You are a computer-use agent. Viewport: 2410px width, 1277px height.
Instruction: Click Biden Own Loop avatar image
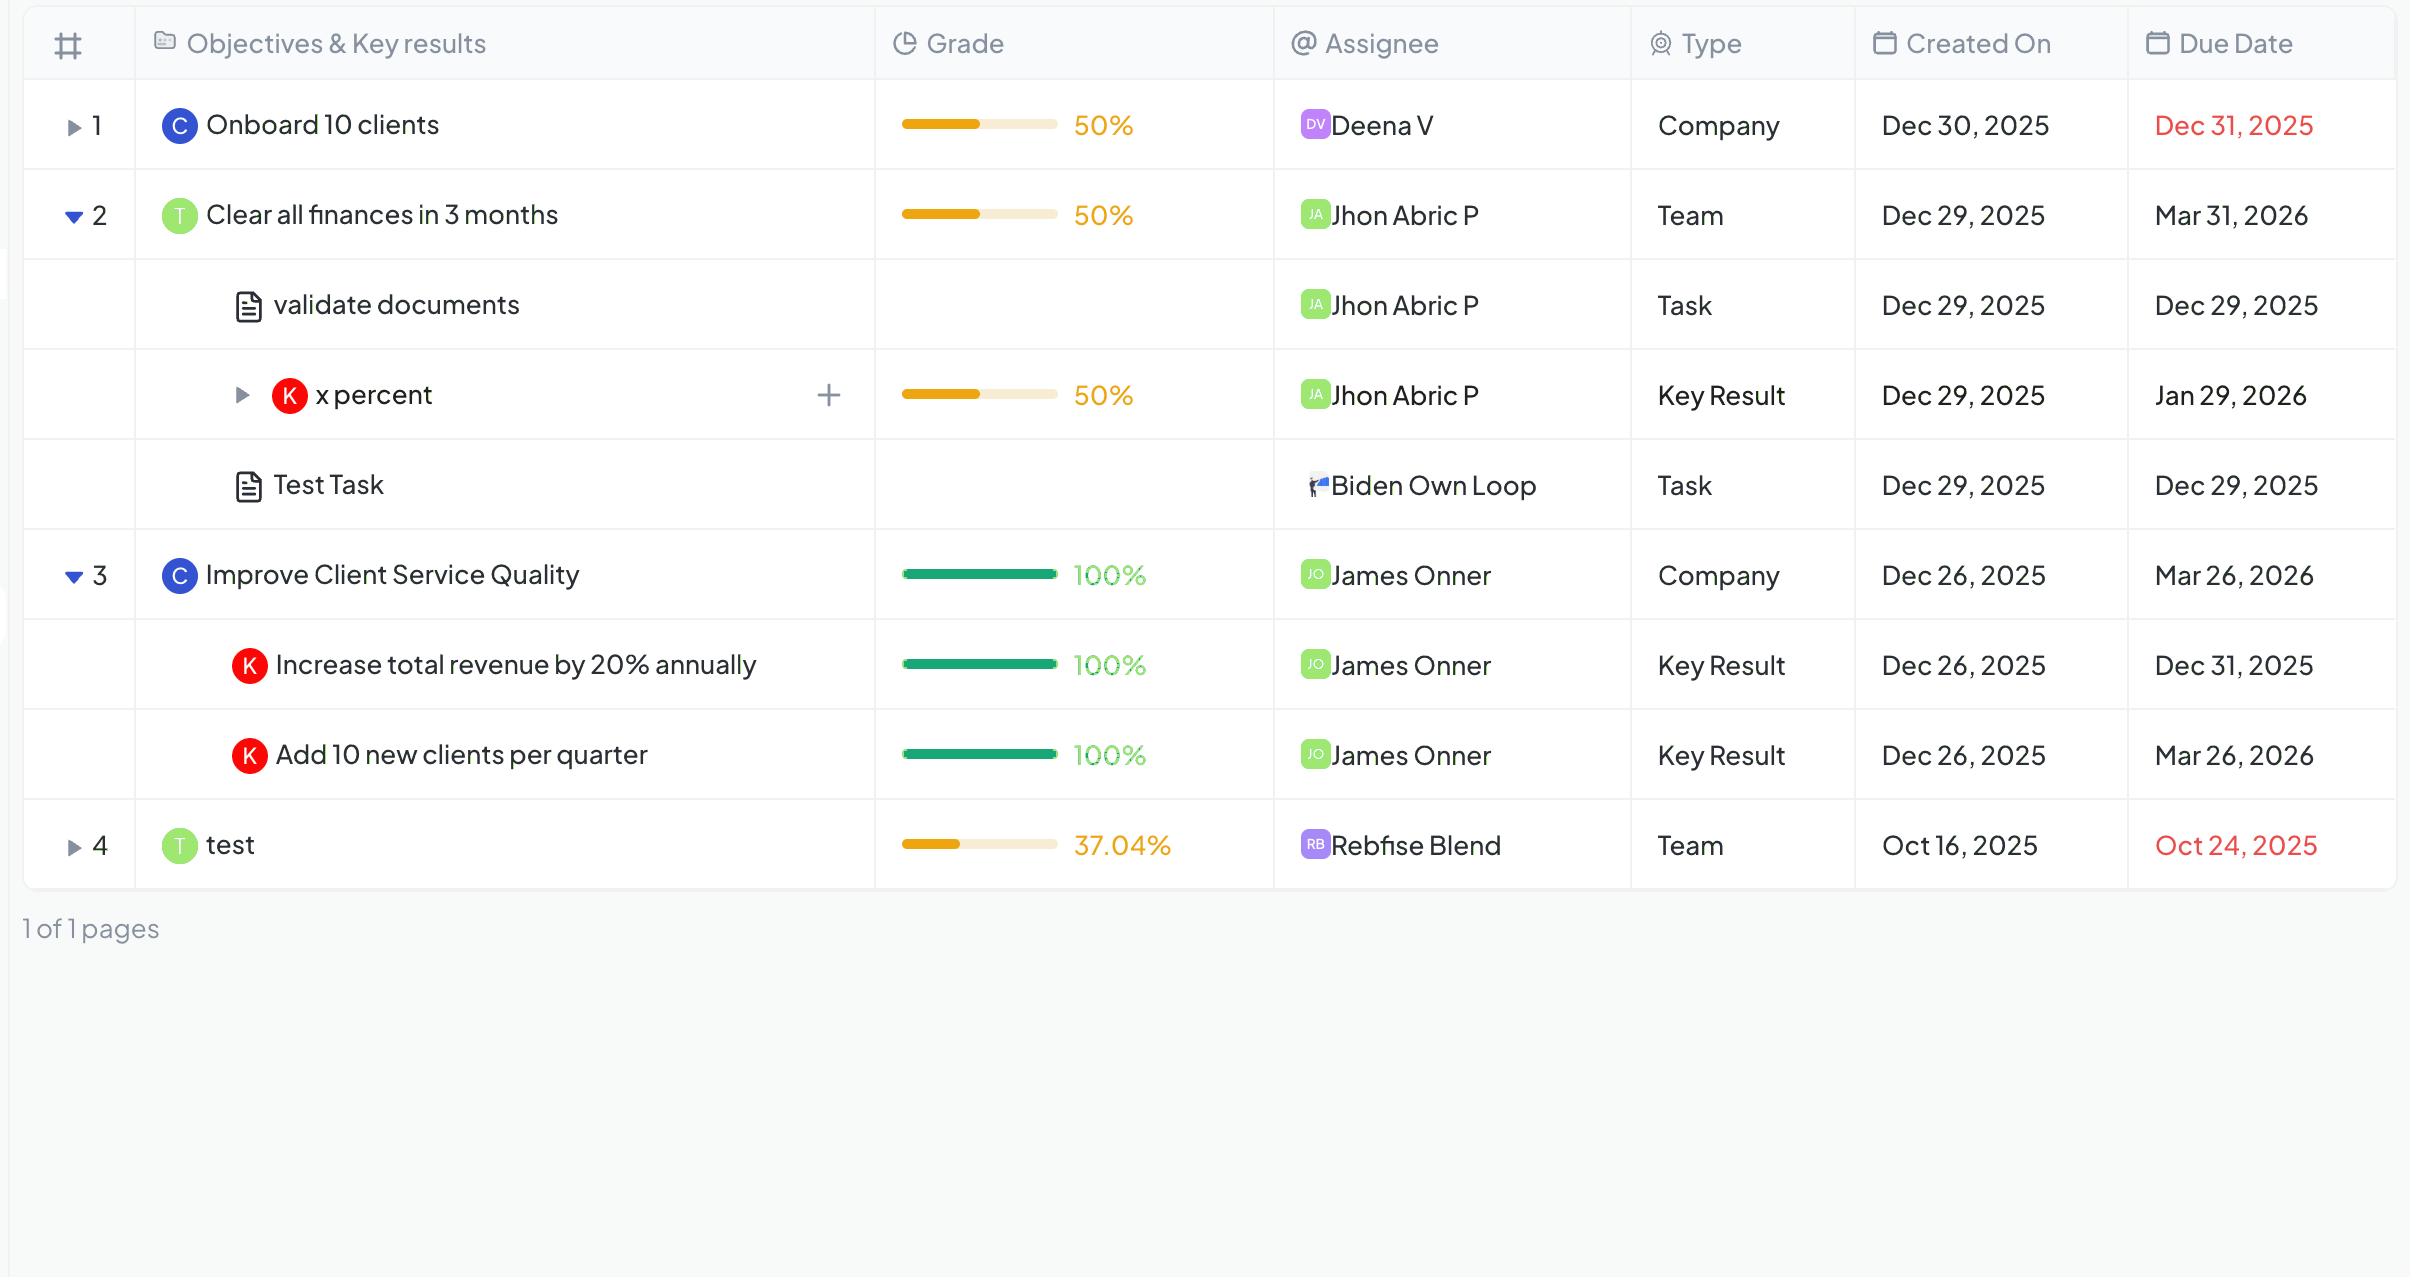[x=1318, y=486]
